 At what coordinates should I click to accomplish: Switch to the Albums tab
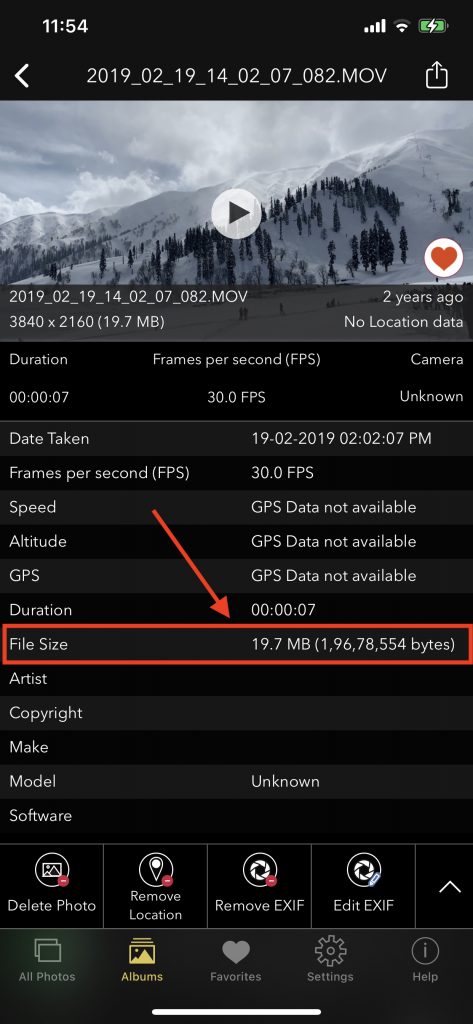tap(142, 960)
